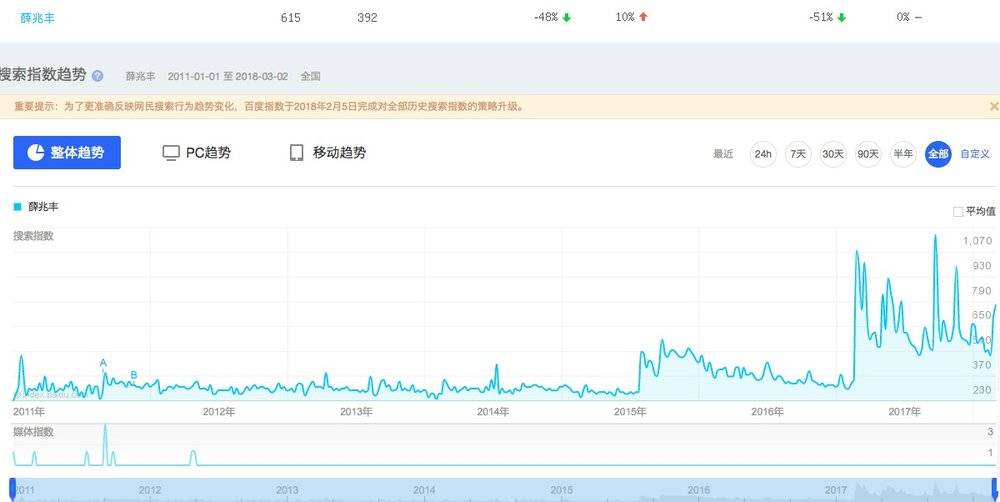Dismiss the yellow notice banner
Viewport: 1000px width, 502px height.
click(x=993, y=107)
